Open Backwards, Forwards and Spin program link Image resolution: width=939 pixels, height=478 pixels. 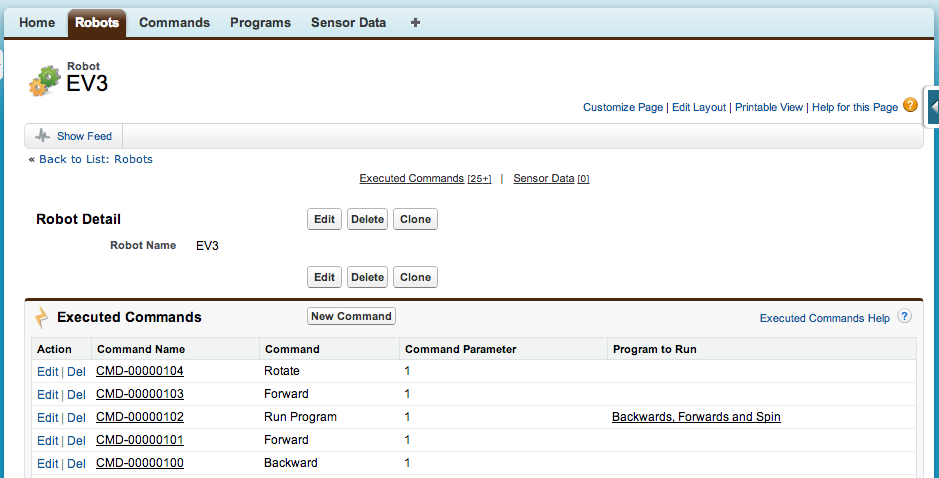point(696,417)
